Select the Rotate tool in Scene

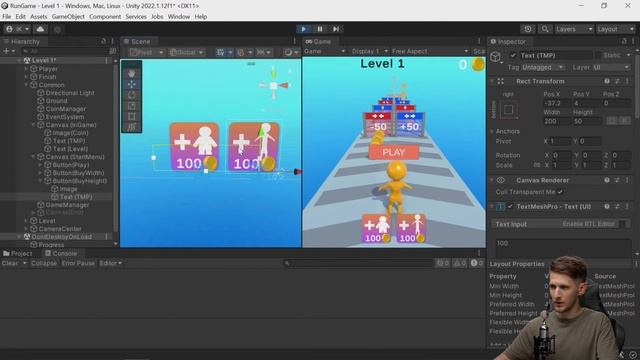pyautogui.click(x=131, y=95)
